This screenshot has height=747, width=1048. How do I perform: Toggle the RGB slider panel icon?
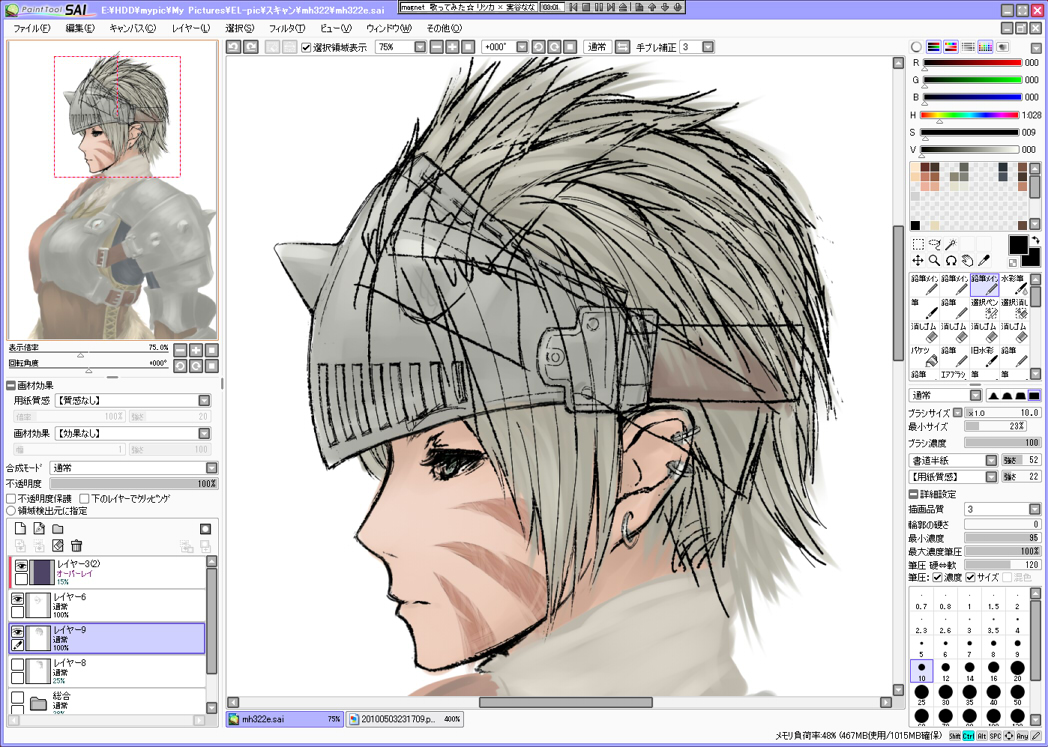coord(934,47)
